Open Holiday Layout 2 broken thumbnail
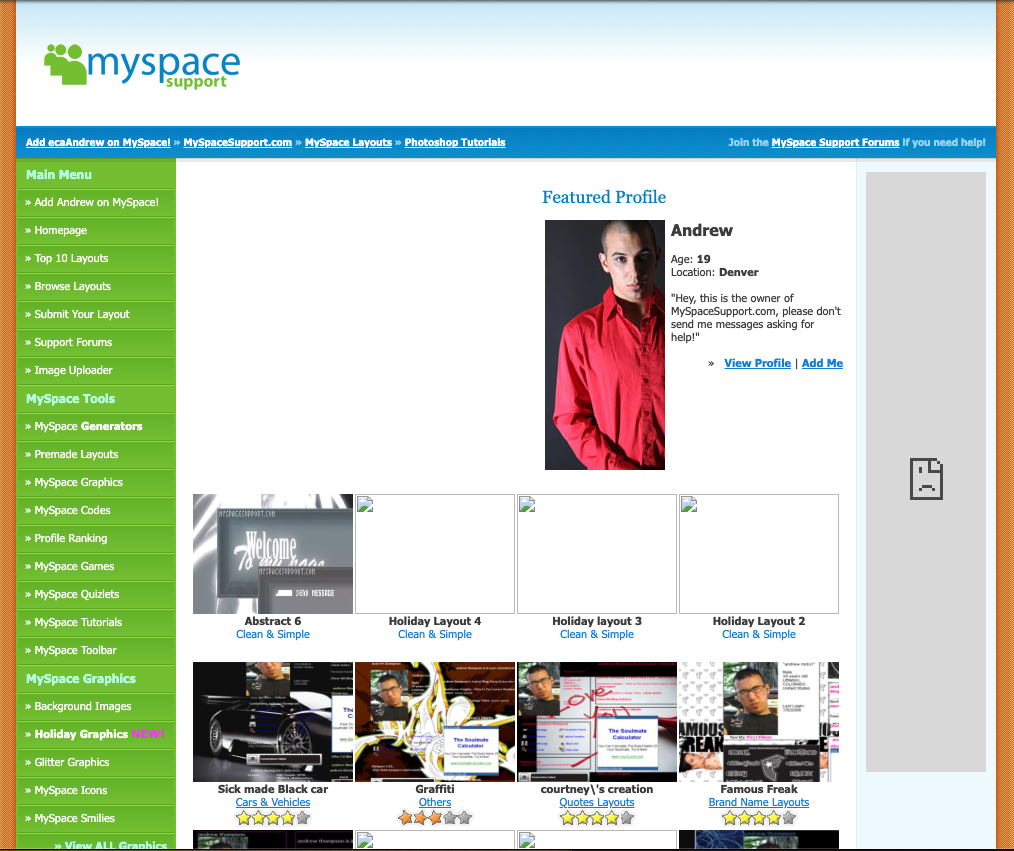The image size is (1014, 851). (759, 554)
